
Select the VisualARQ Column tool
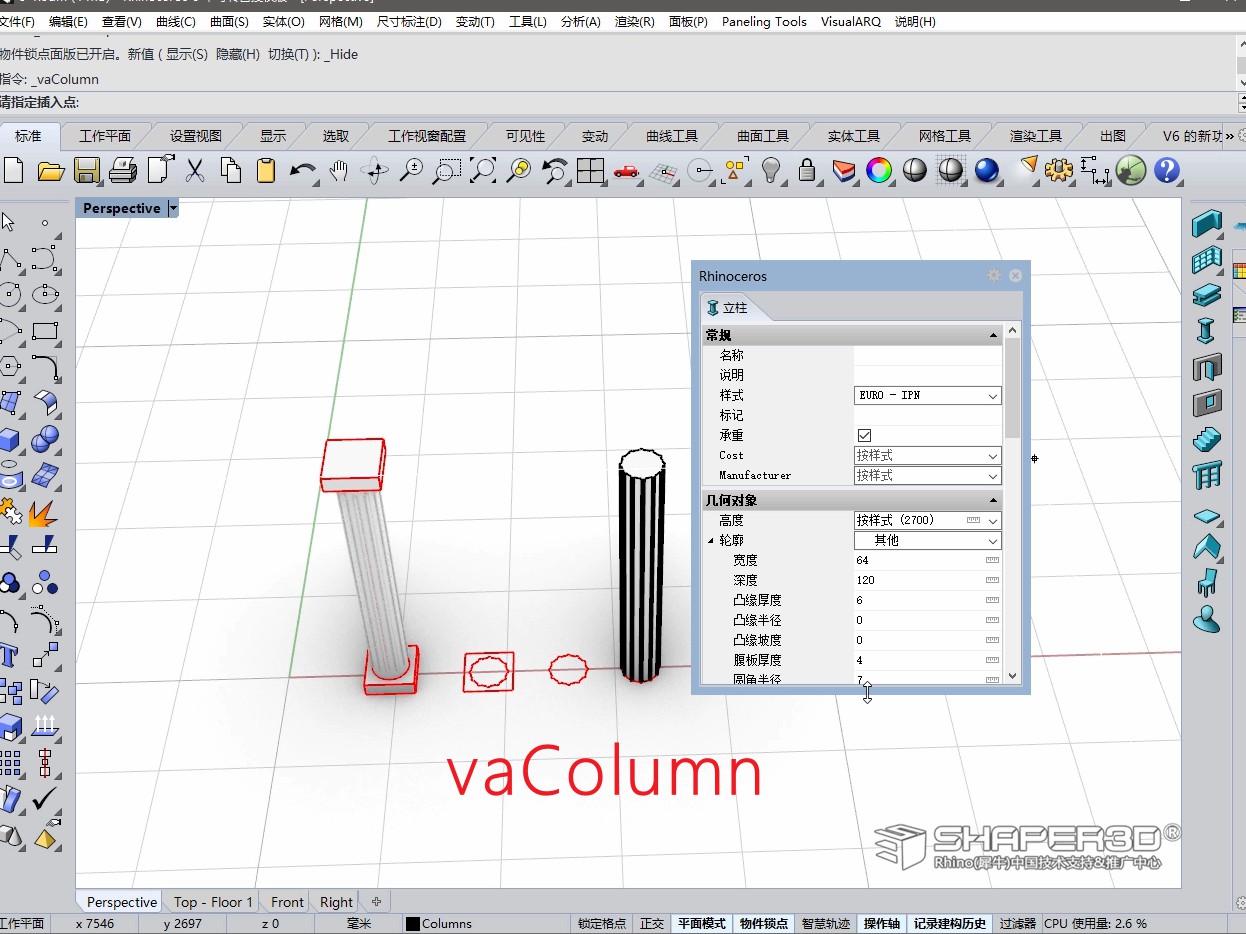[1207, 331]
